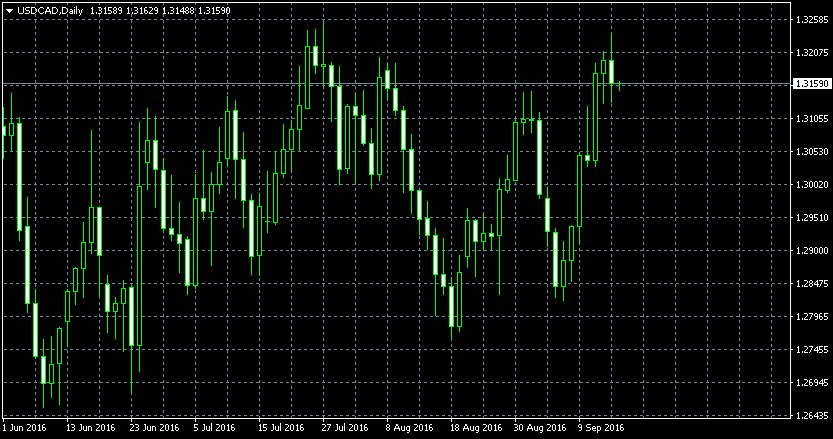Click the 23 Jun 2016 date label

pyautogui.click(x=155, y=427)
